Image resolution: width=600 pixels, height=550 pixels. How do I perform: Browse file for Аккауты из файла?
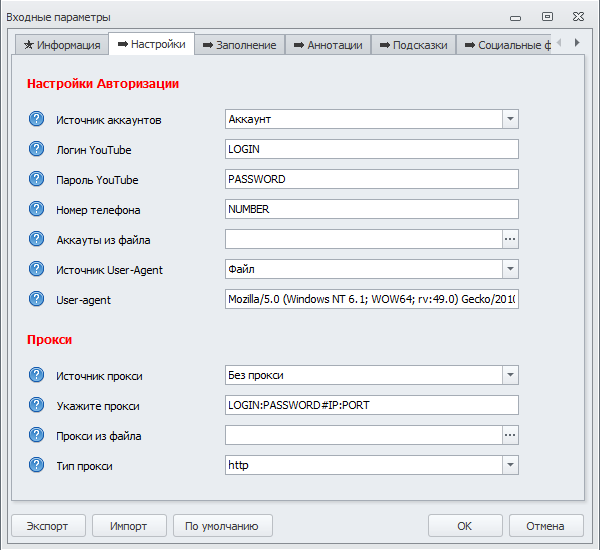pyautogui.click(x=510, y=239)
